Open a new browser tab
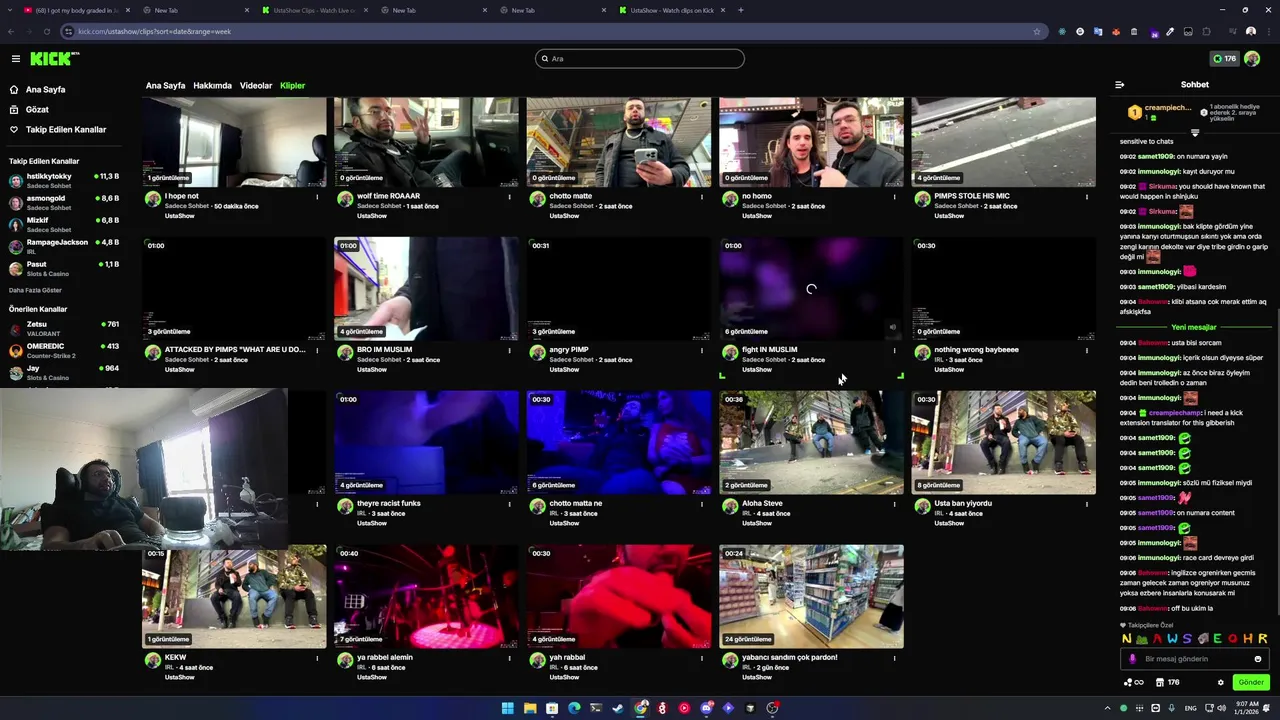This screenshot has height=720, width=1280. pos(740,10)
